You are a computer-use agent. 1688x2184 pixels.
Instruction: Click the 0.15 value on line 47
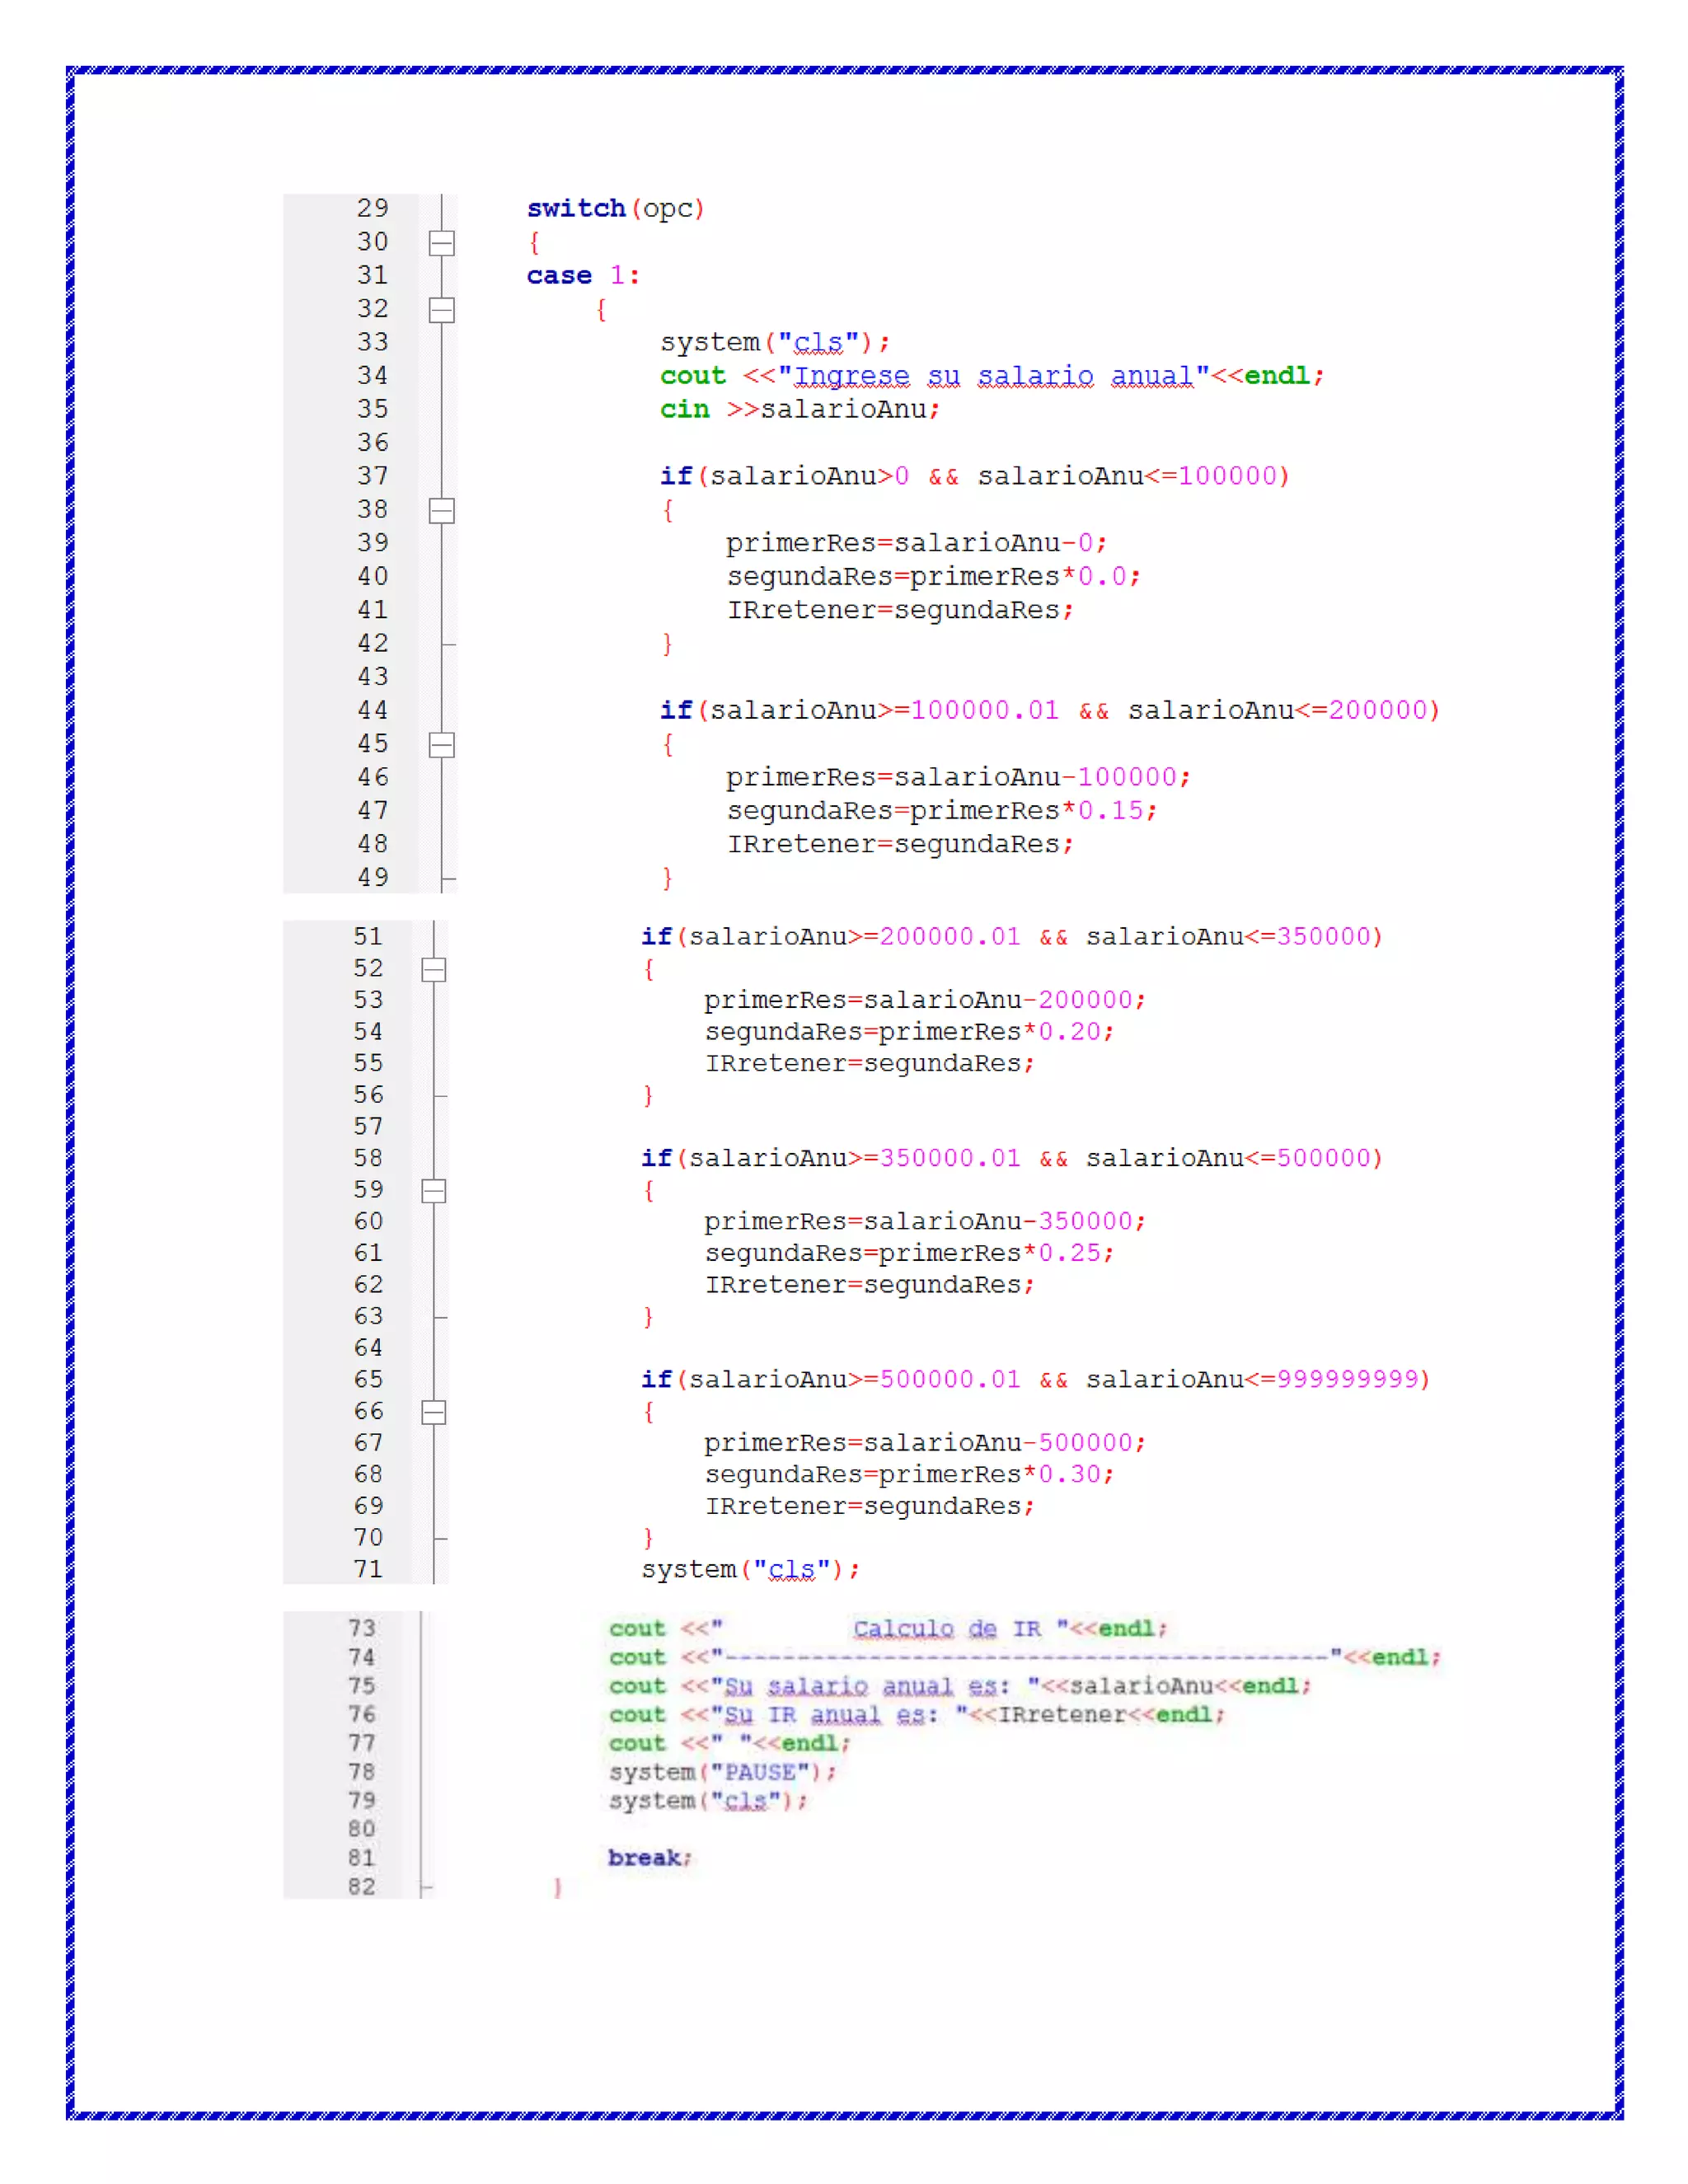(1110, 810)
